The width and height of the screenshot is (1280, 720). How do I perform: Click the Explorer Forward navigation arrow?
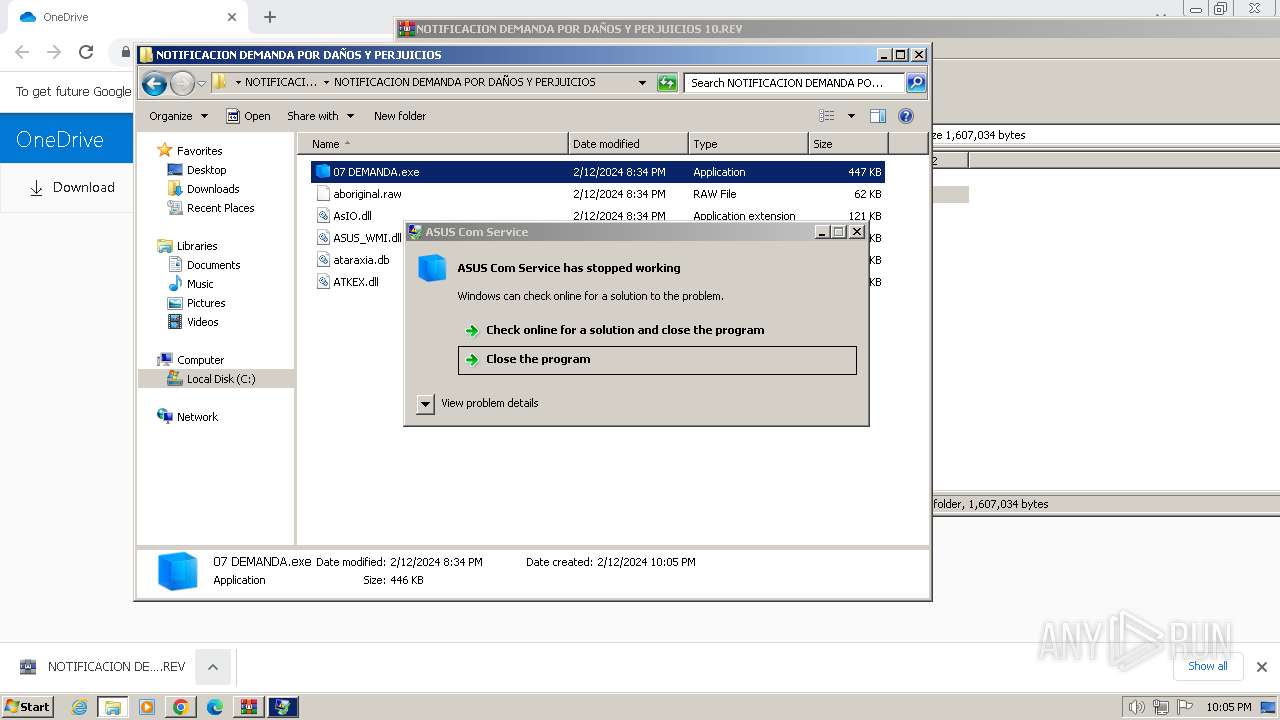point(182,83)
